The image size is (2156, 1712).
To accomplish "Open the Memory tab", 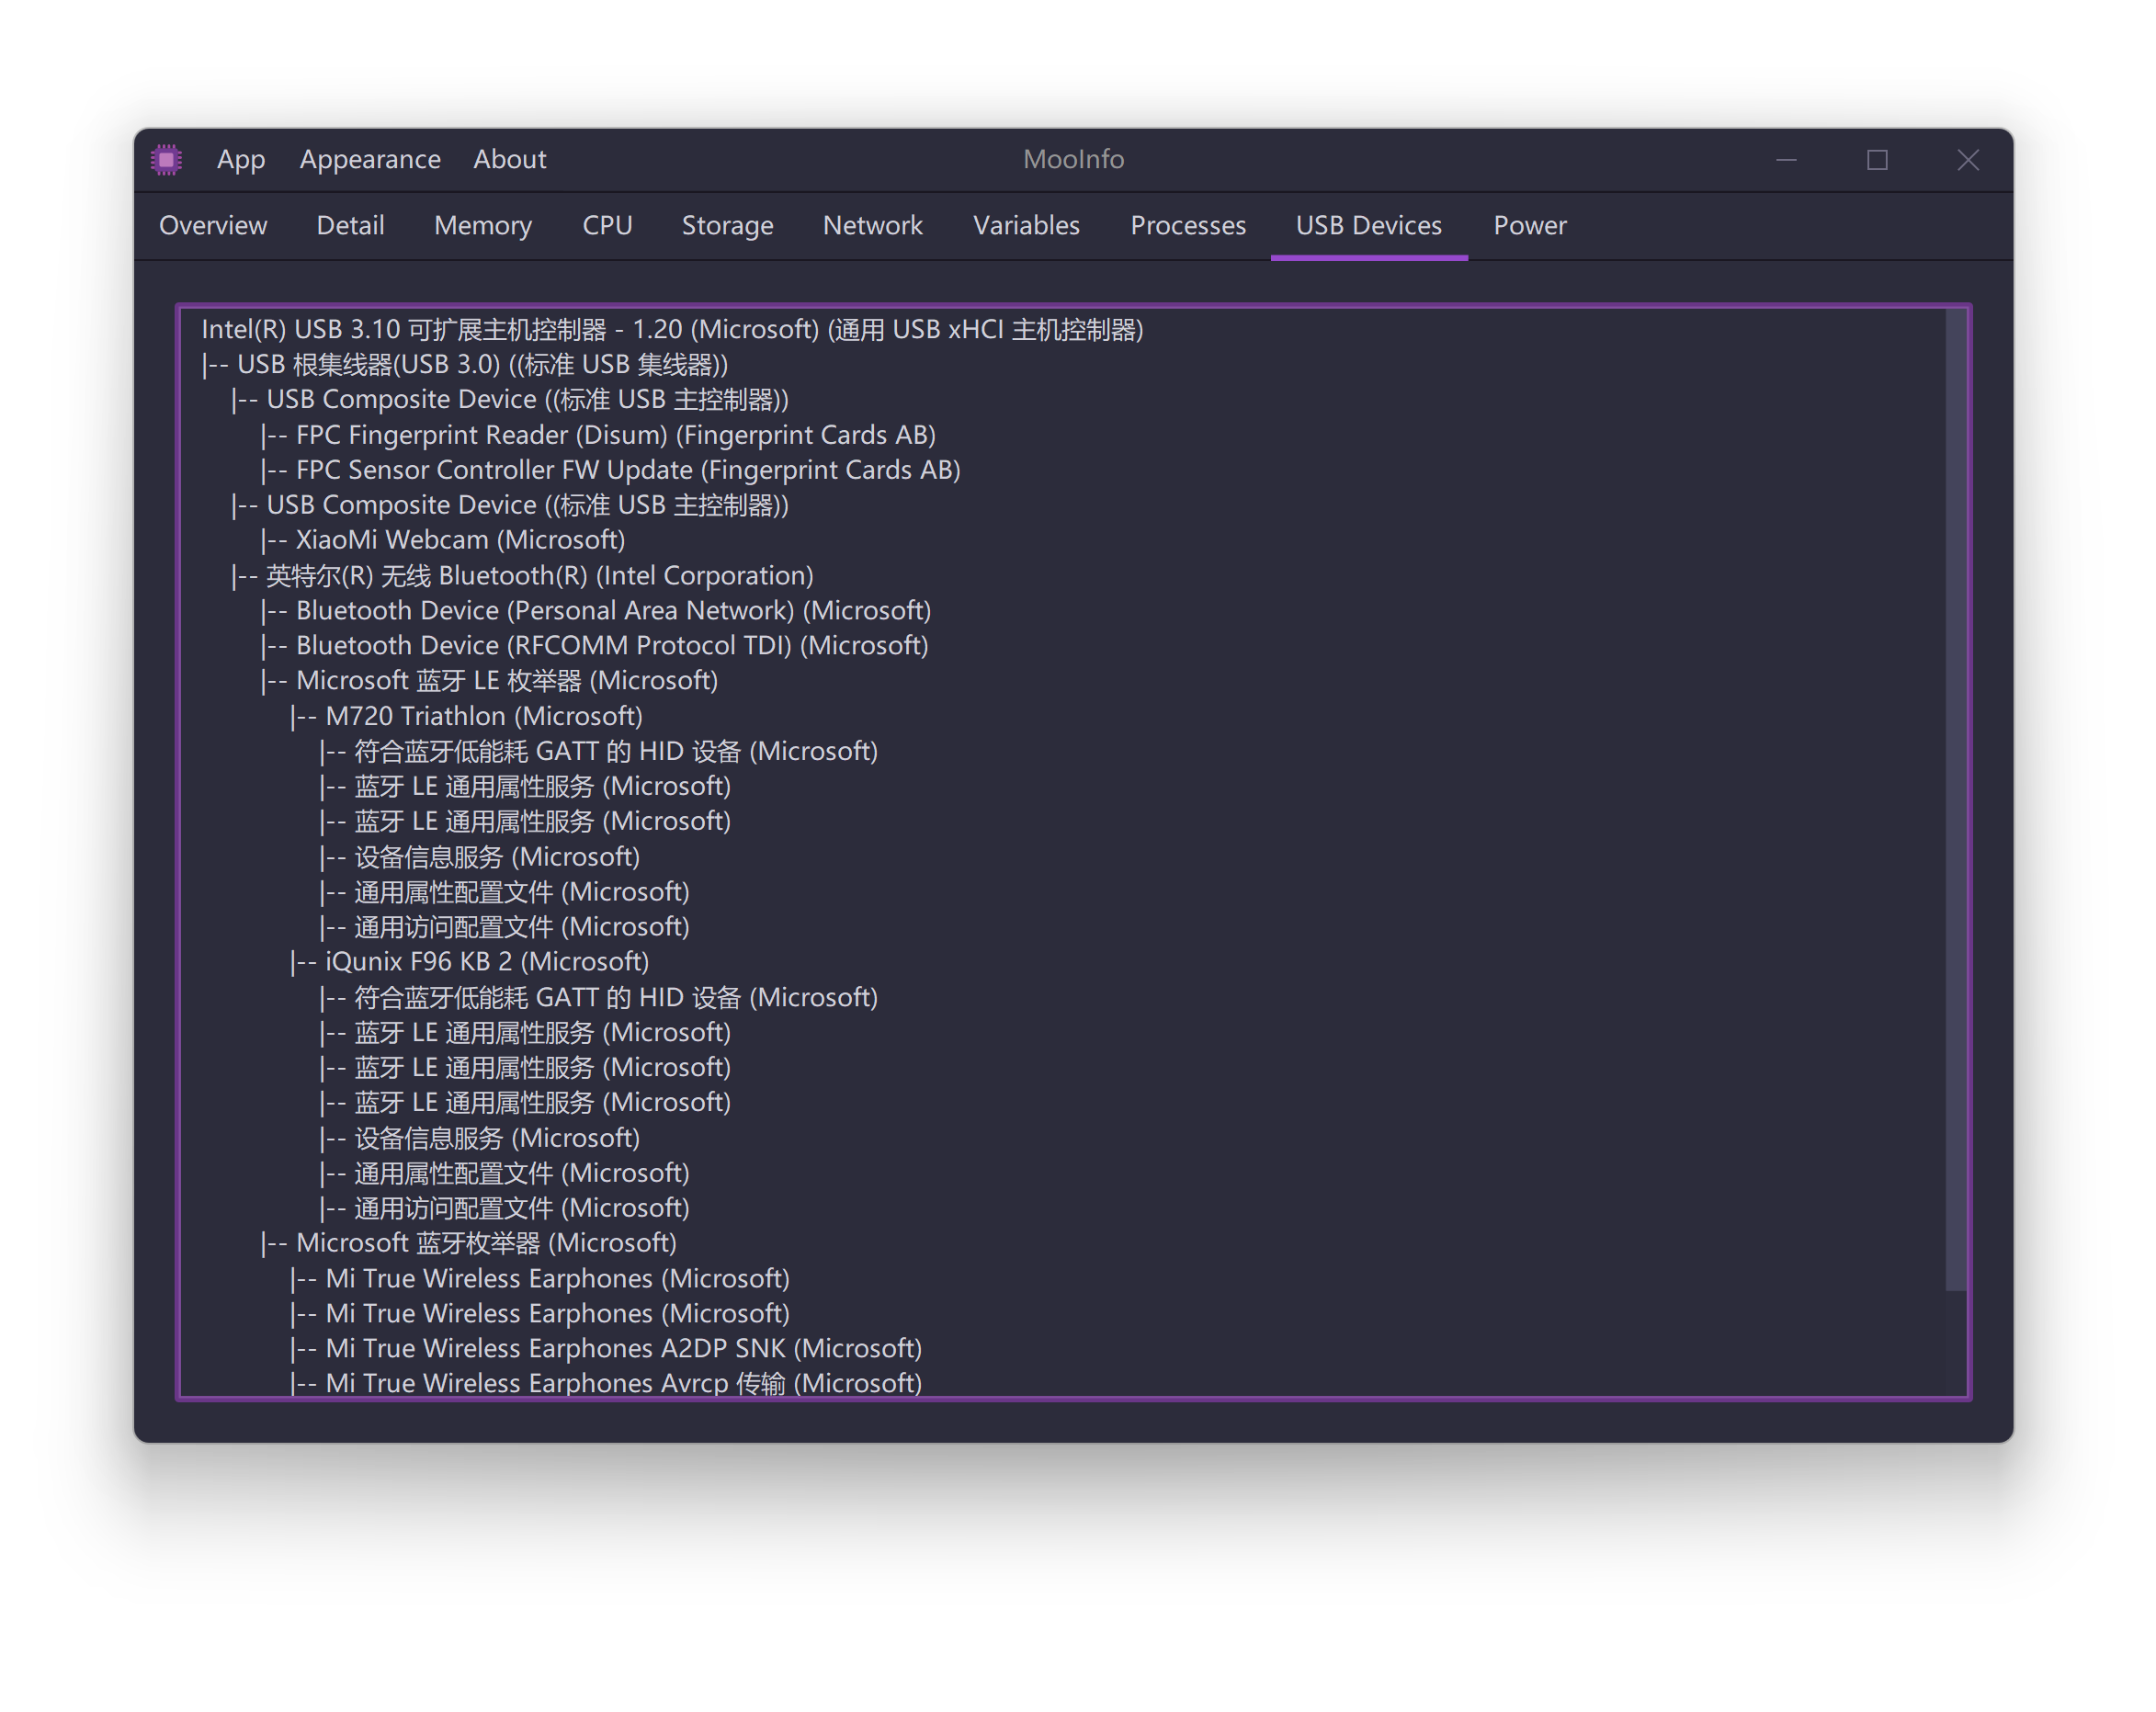I will click(x=483, y=226).
